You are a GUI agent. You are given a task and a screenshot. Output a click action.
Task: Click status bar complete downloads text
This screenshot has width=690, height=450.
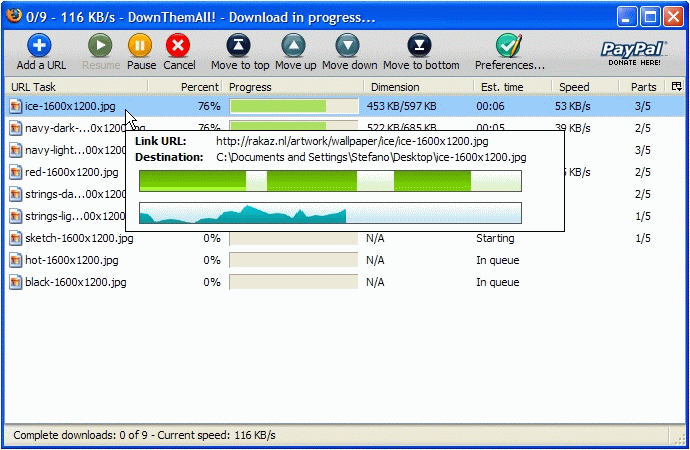tap(144, 435)
